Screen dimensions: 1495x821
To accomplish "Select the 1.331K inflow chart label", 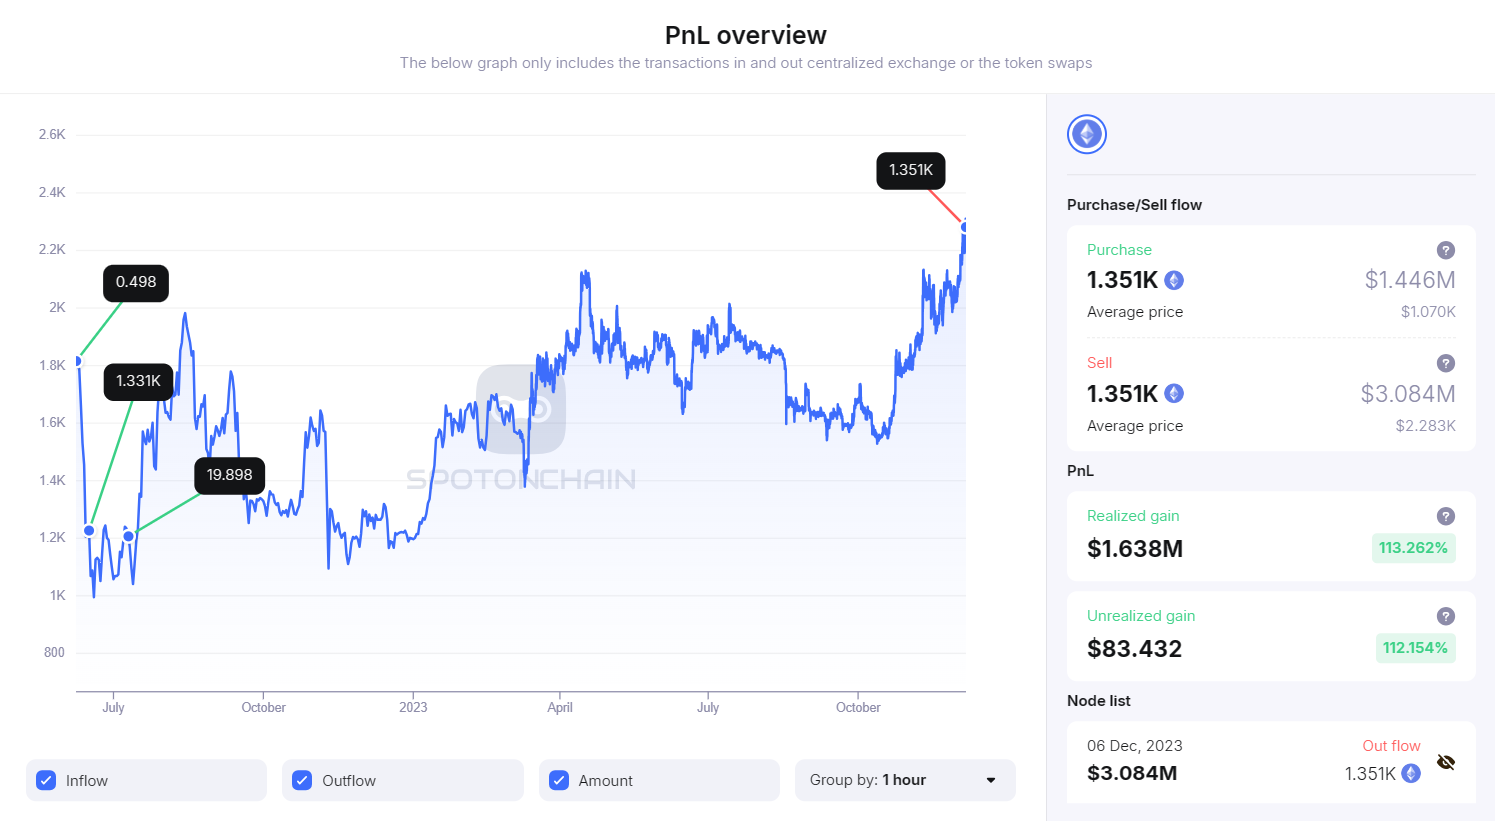I will tap(138, 381).
